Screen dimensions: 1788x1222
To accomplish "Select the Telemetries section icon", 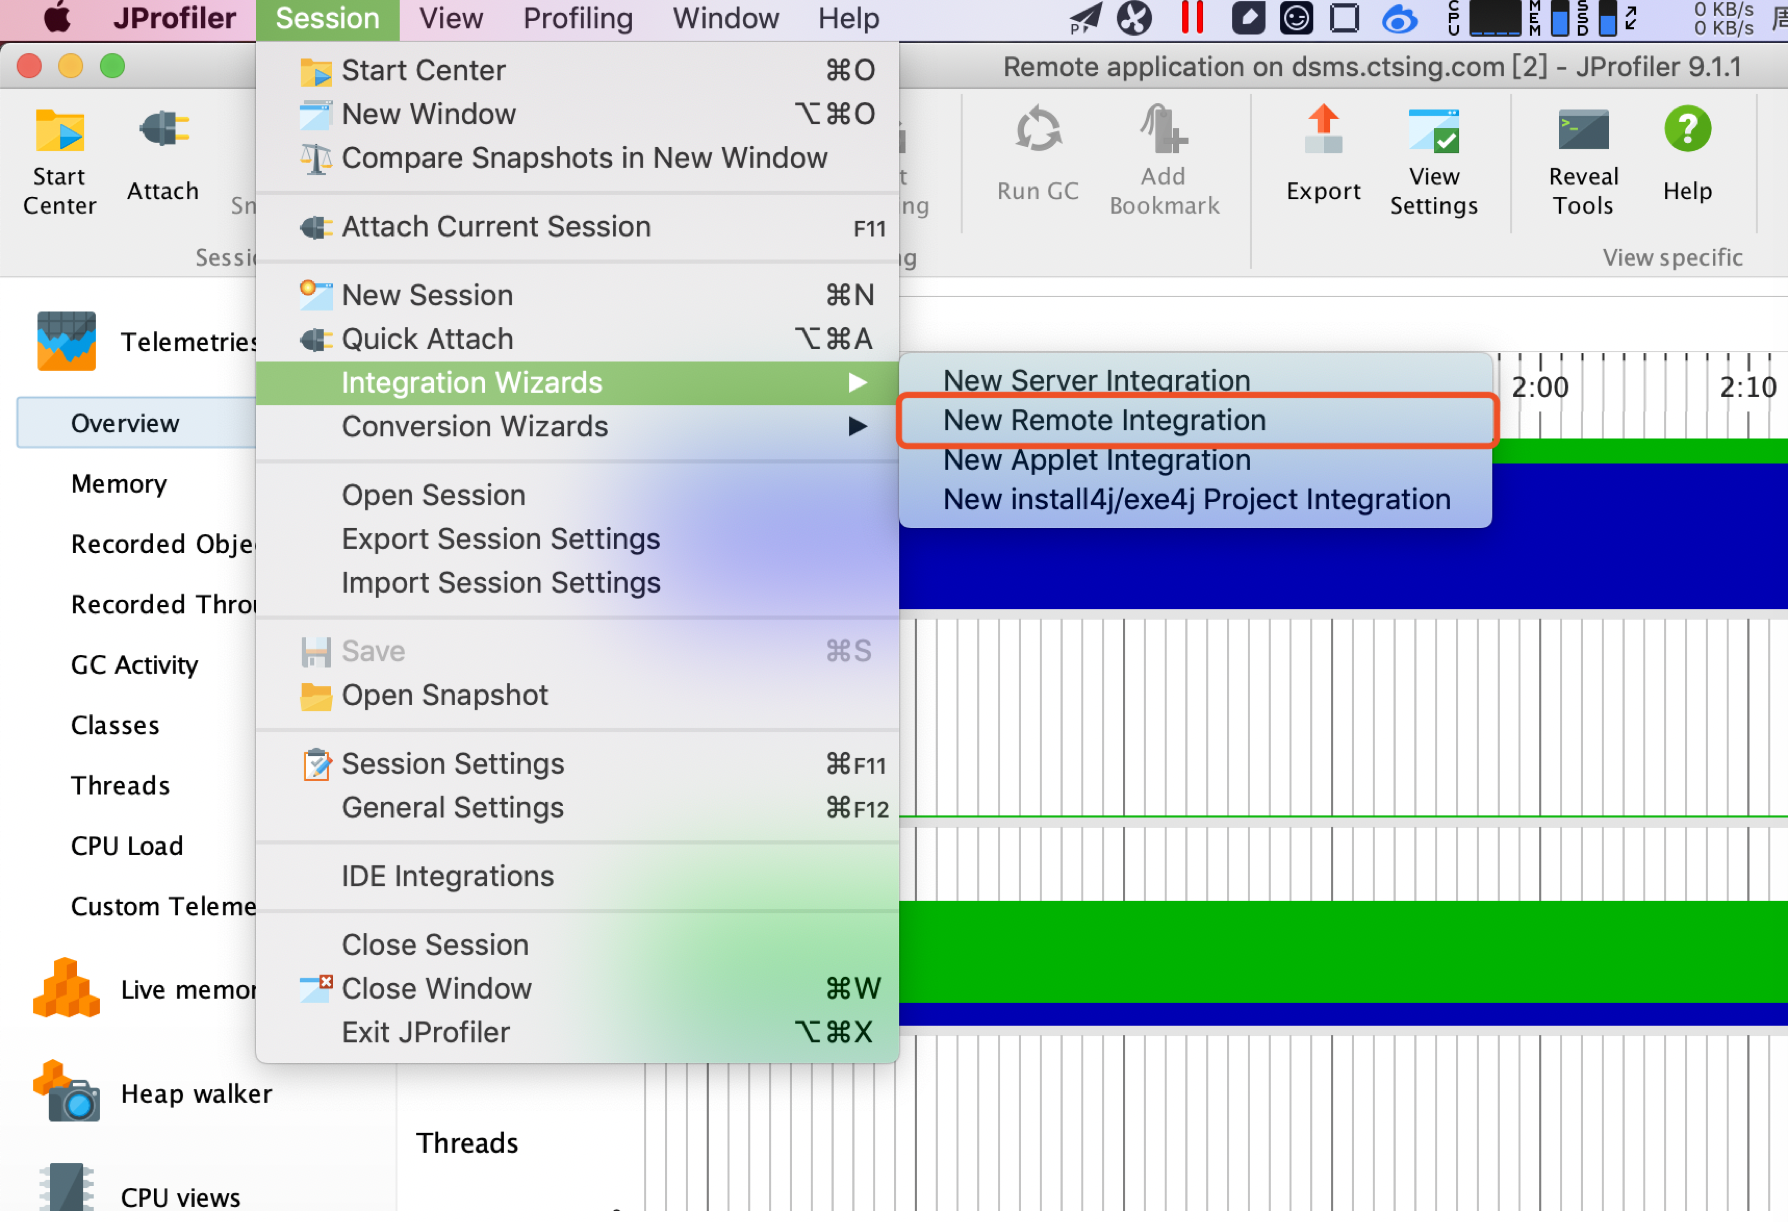I will pos(67,341).
